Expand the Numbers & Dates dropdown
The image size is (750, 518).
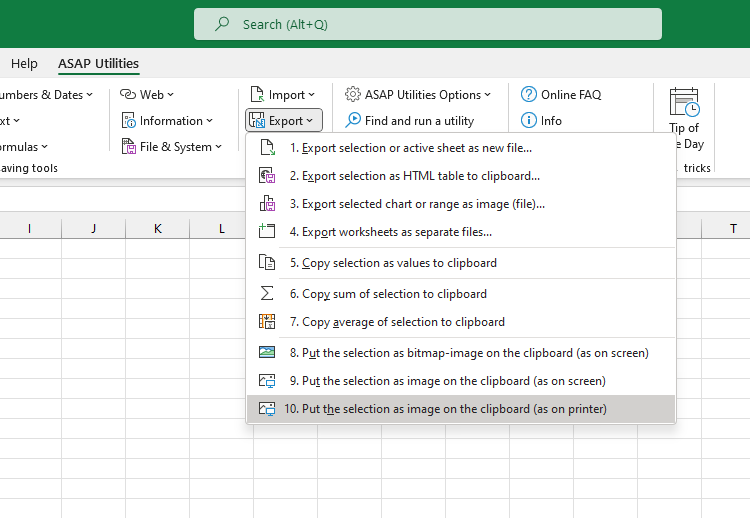(45, 95)
